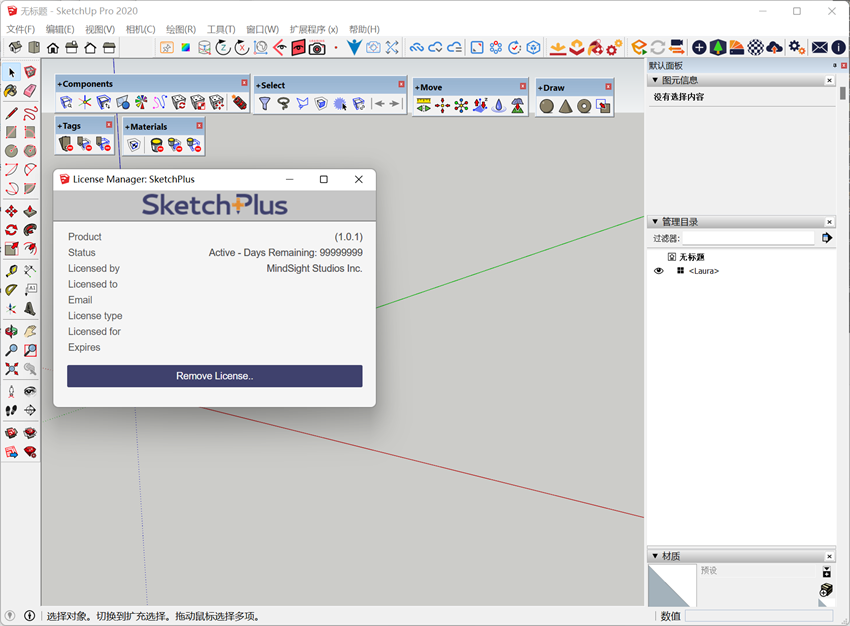Screen dimensions: 850x626
Task: Choose the Pan hand tool
Action: tap(30, 331)
